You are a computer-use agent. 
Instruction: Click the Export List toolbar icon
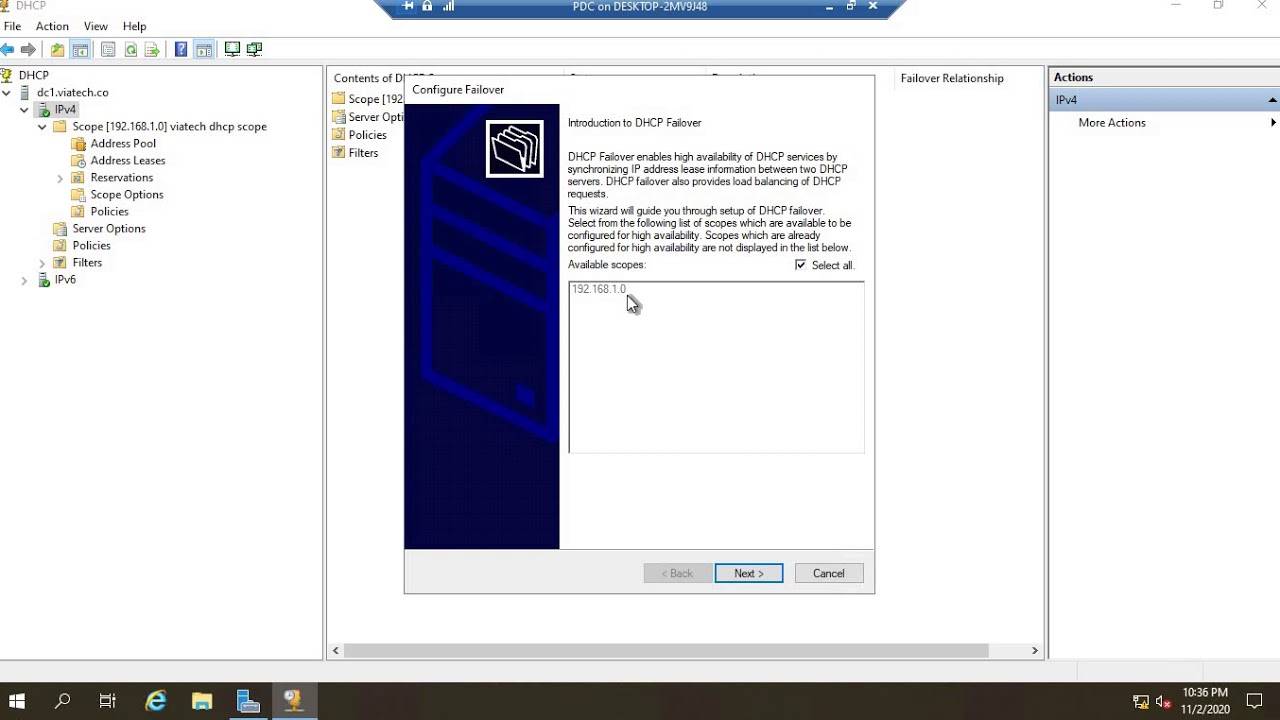(x=153, y=49)
